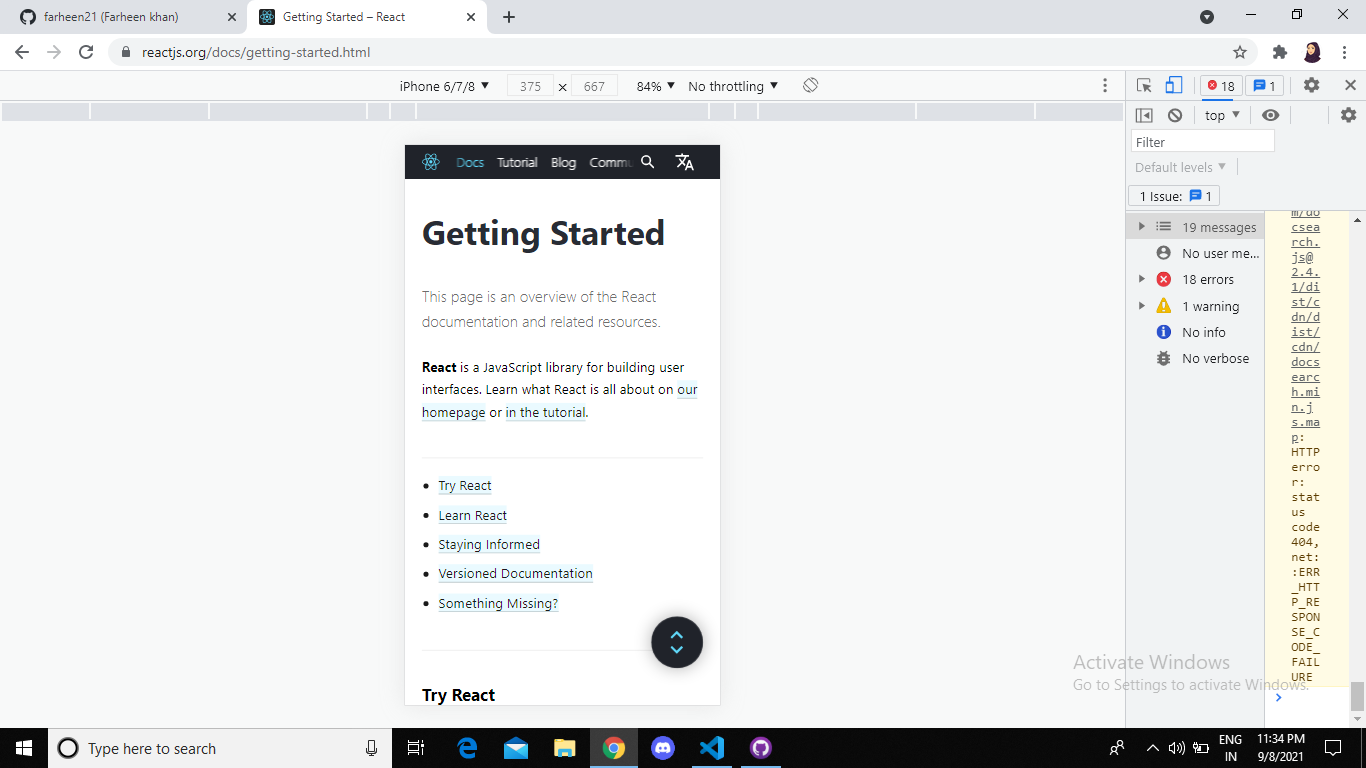Open Blog in the React navbar

click(563, 162)
